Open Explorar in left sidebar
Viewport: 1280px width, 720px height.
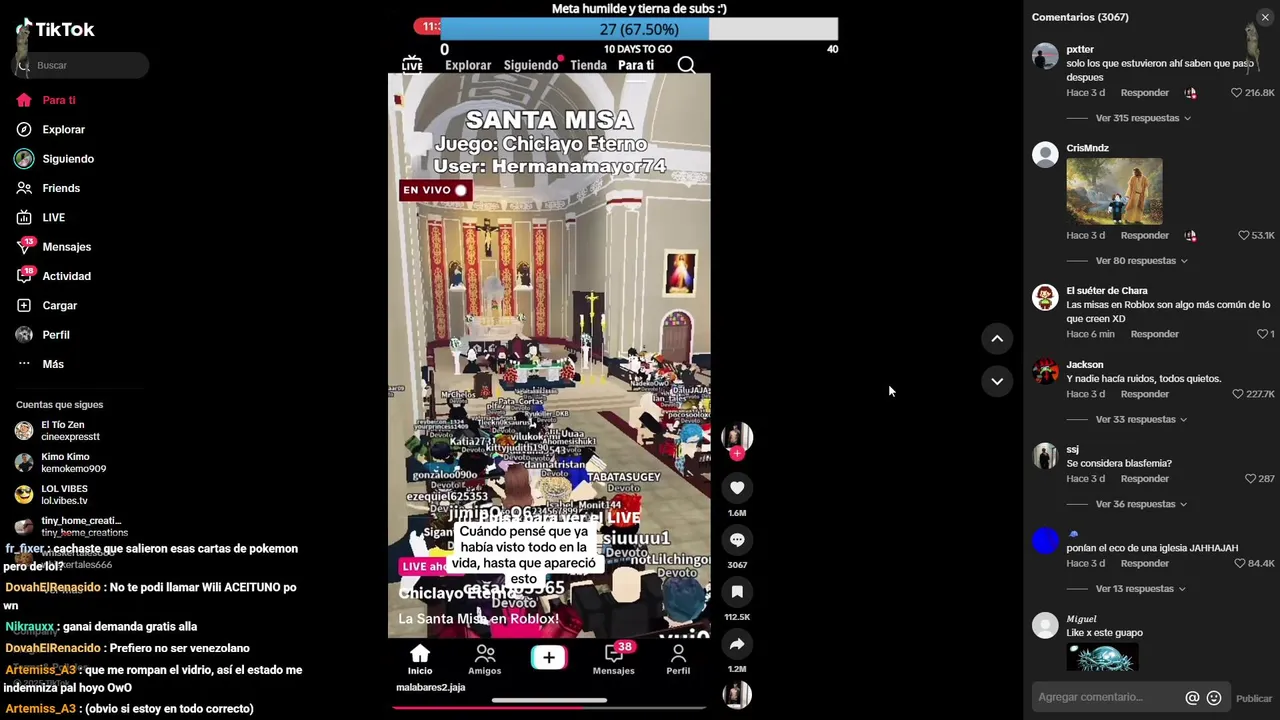[63, 130]
